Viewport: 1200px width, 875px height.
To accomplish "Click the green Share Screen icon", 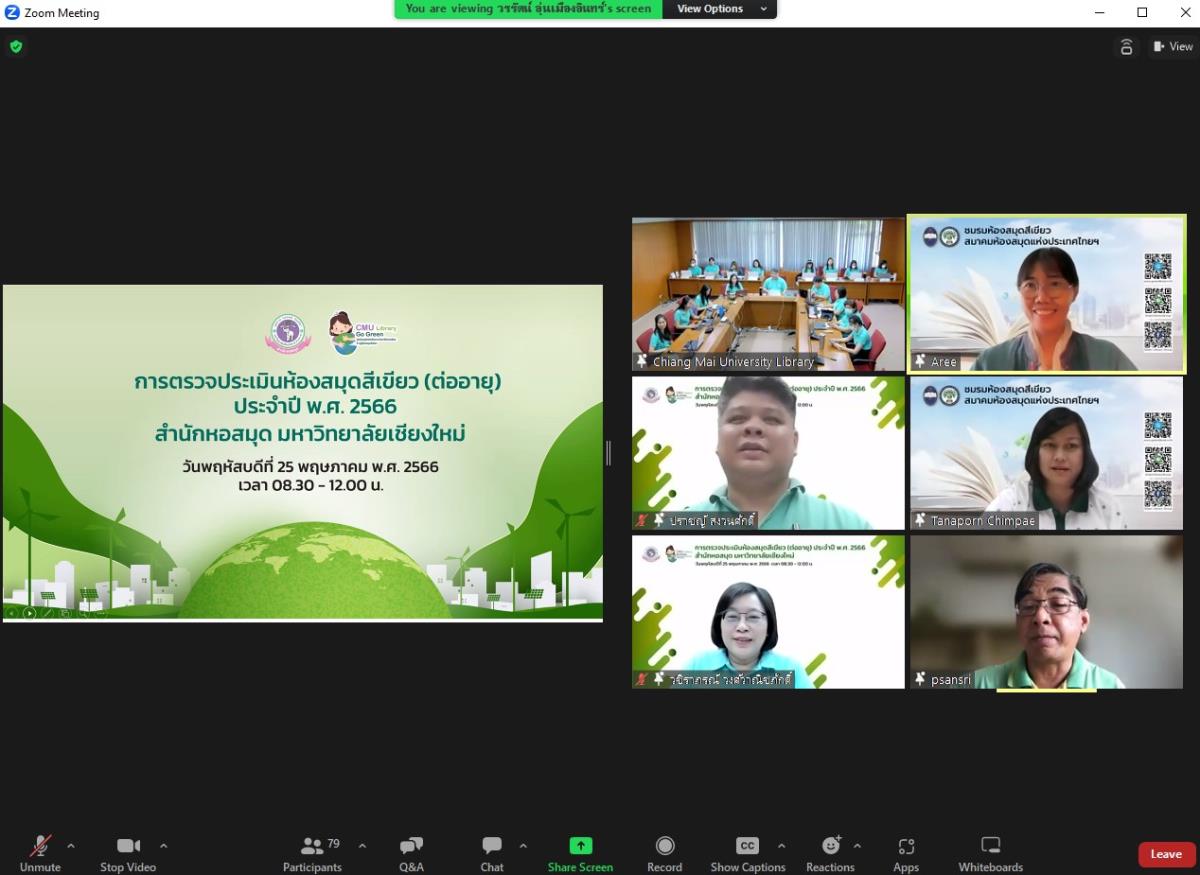I will [x=581, y=846].
